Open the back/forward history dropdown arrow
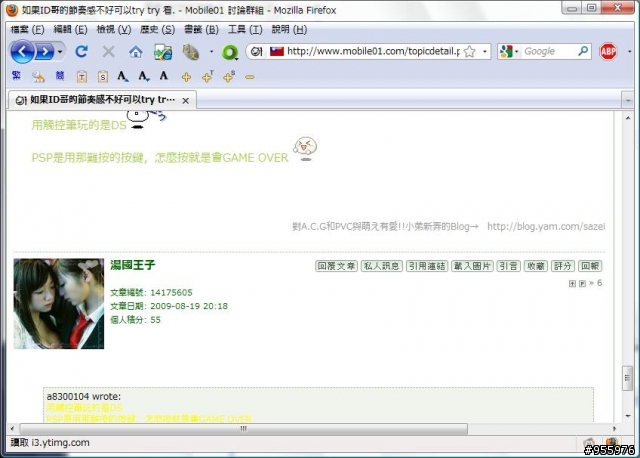Screen dimensions: 640x458 click(x=60, y=52)
